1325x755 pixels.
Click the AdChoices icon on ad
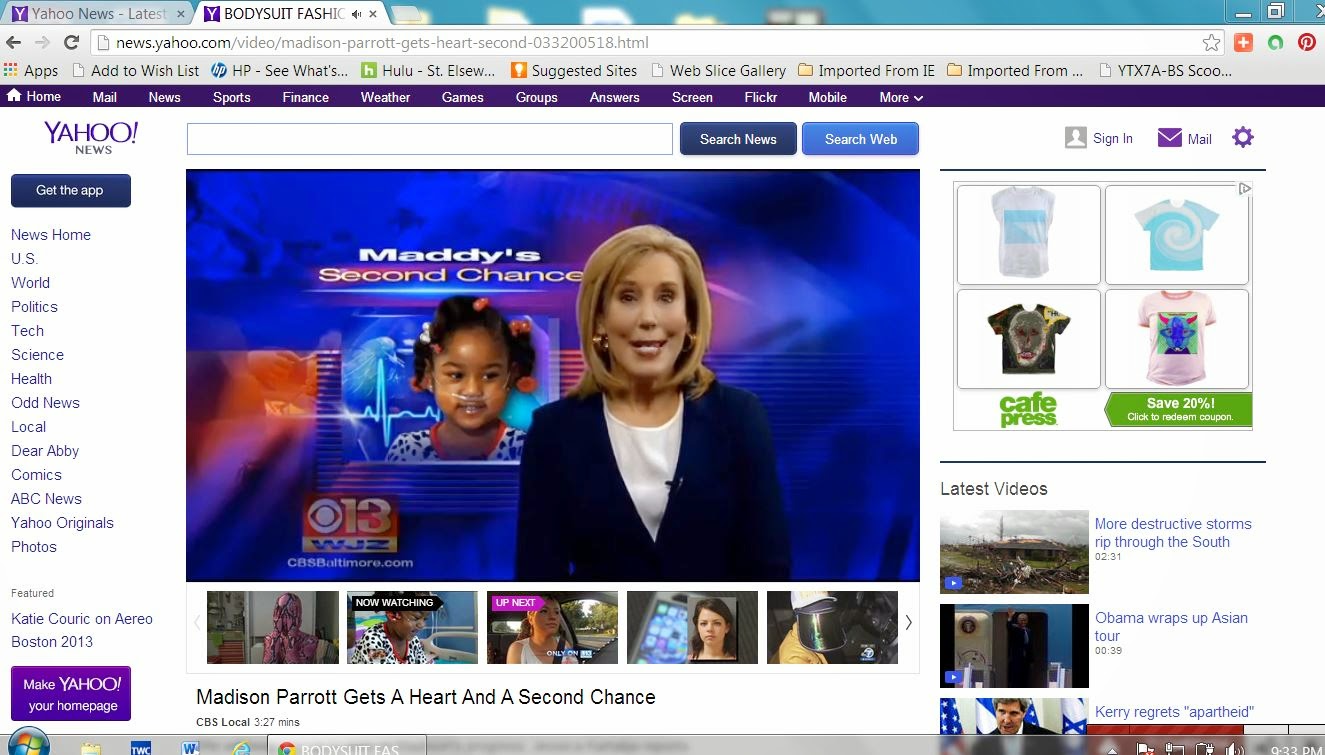click(x=1245, y=188)
